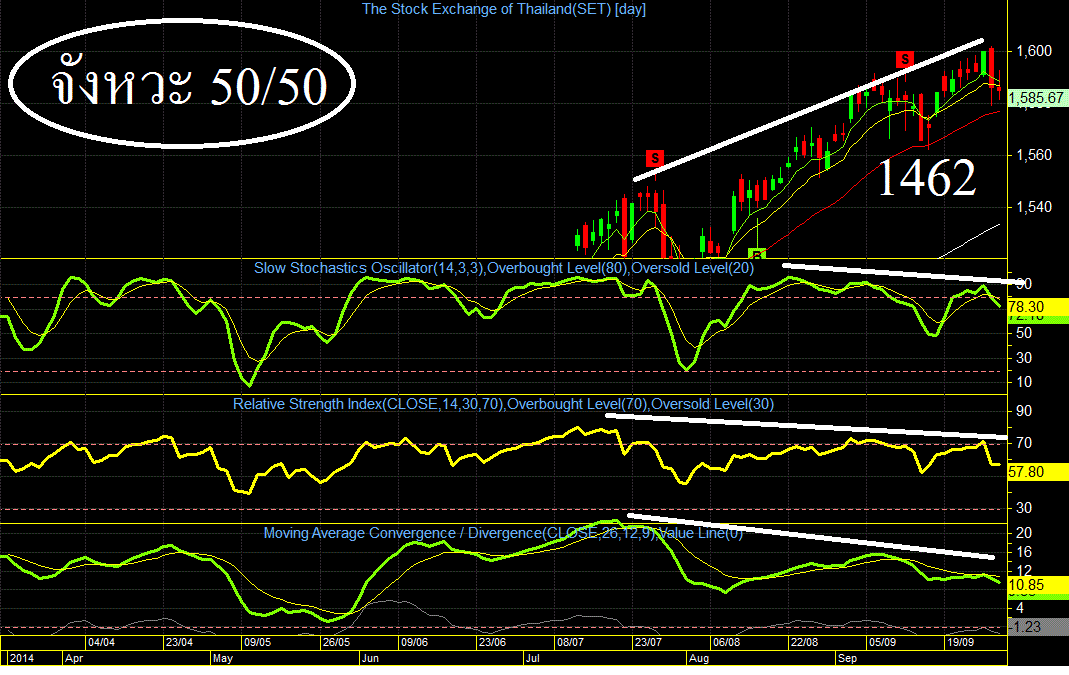Click the MACD value tag 10.85
This screenshot has width=1069, height=675.
click(x=1038, y=585)
